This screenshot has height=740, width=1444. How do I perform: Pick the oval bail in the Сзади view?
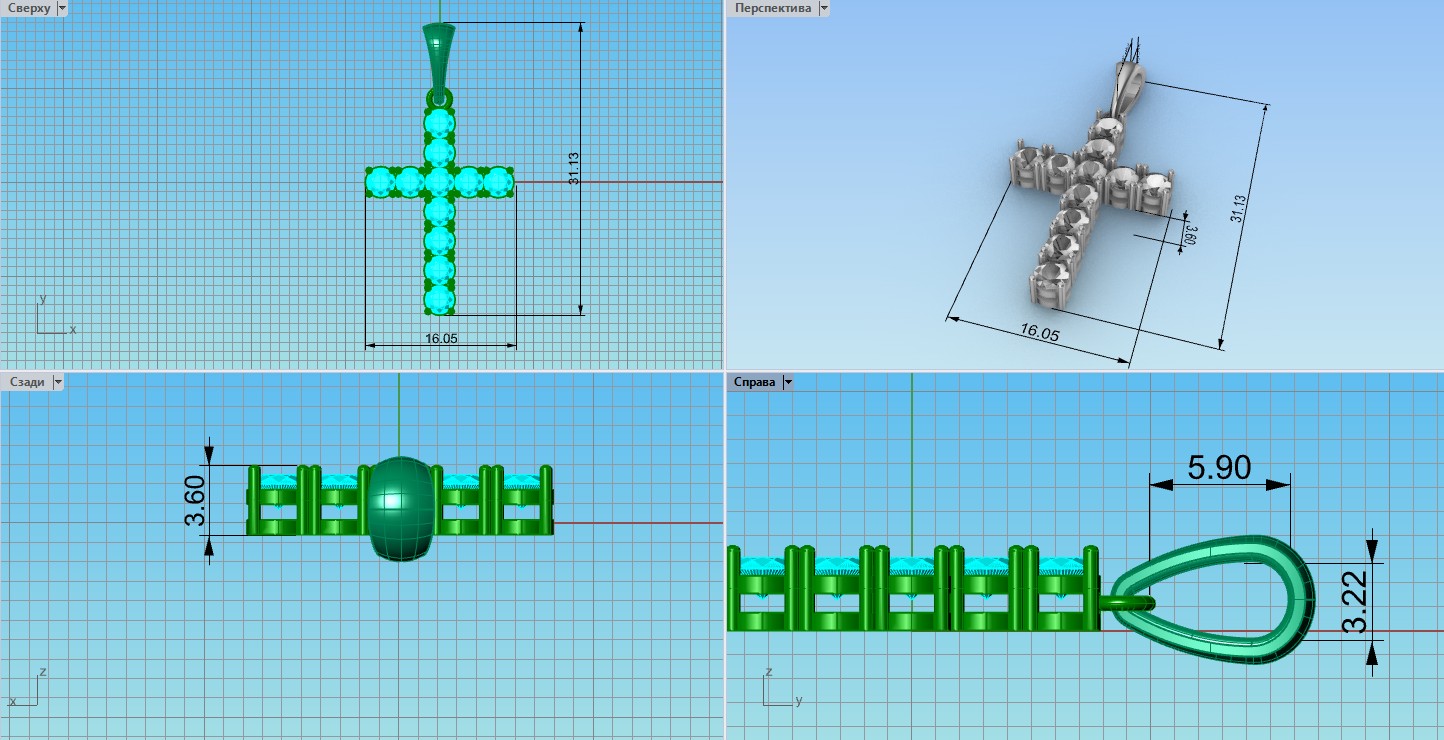click(x=400, y=508)
